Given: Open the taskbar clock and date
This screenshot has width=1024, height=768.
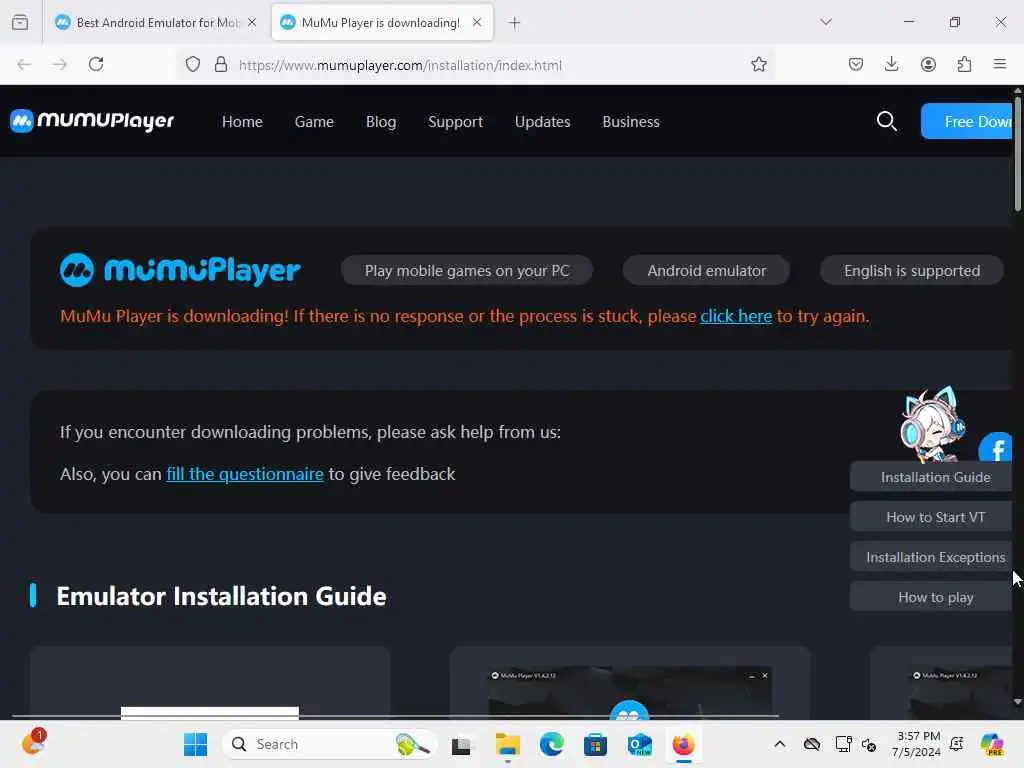Looking at the screenshot, I should [916, 744].
